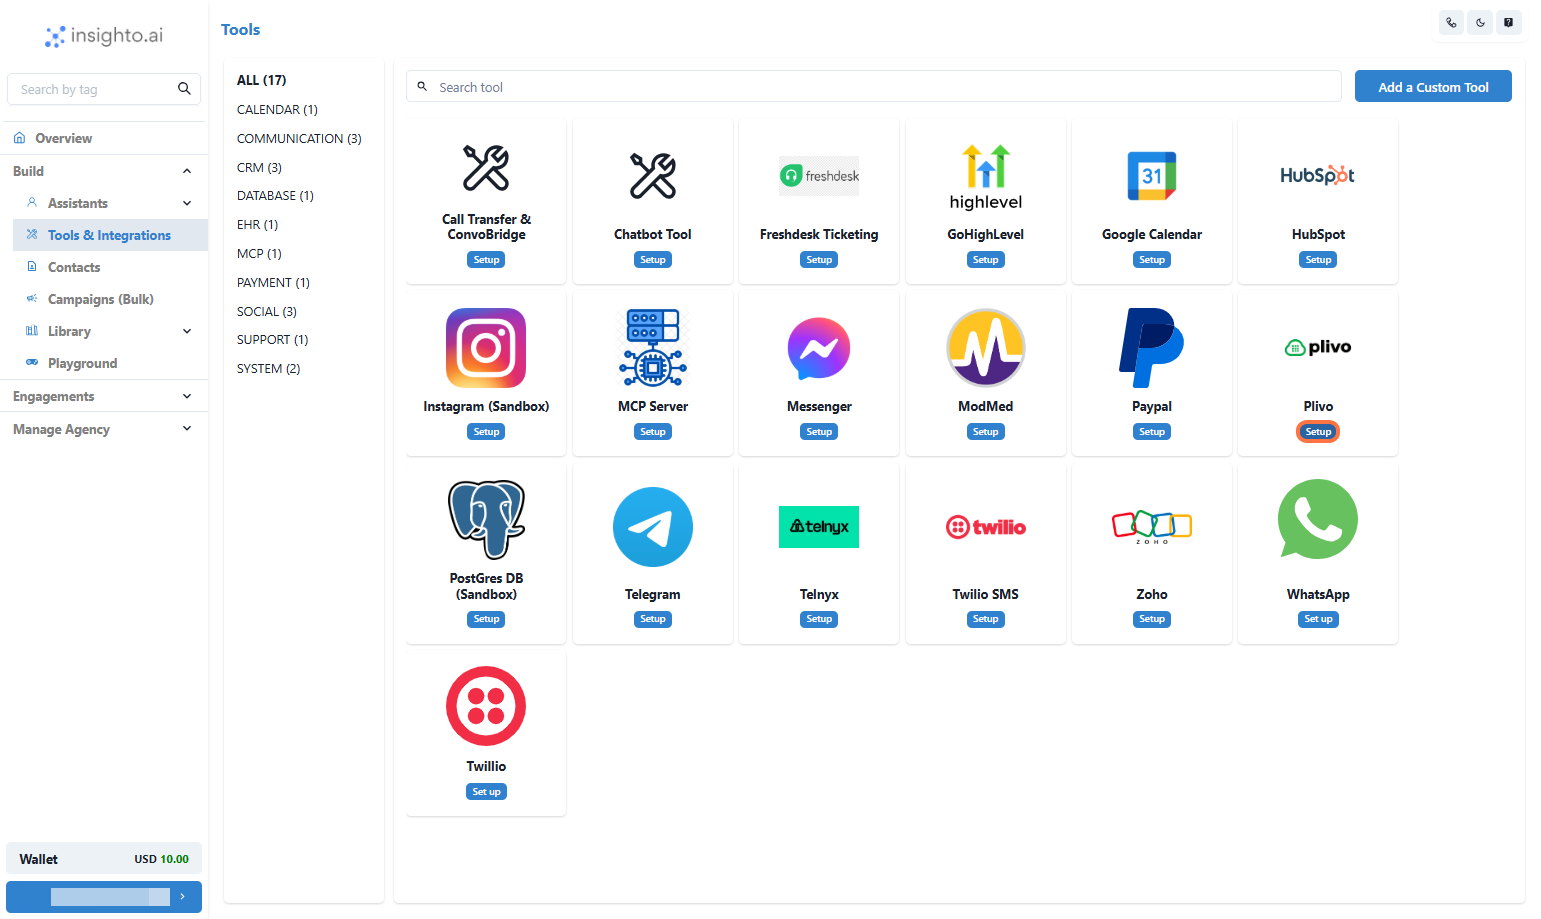
Task: Click the WhatsApp icon
Action: pyautogui.click(x=1318, y=520)
